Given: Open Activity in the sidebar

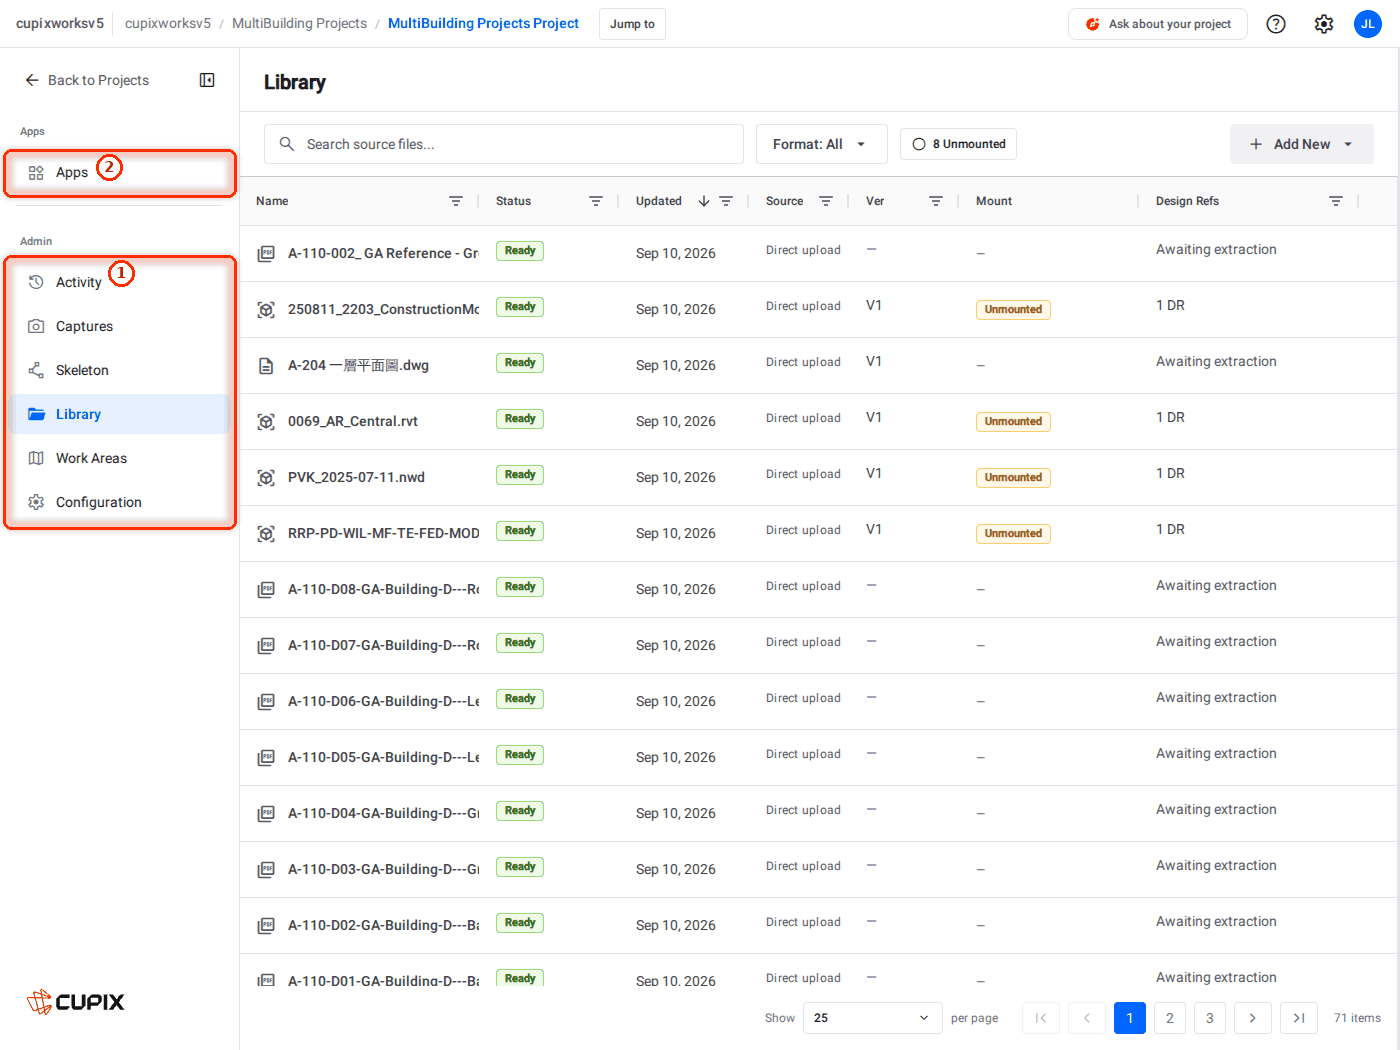Looking at the screenshot, I should click(120, 282).
